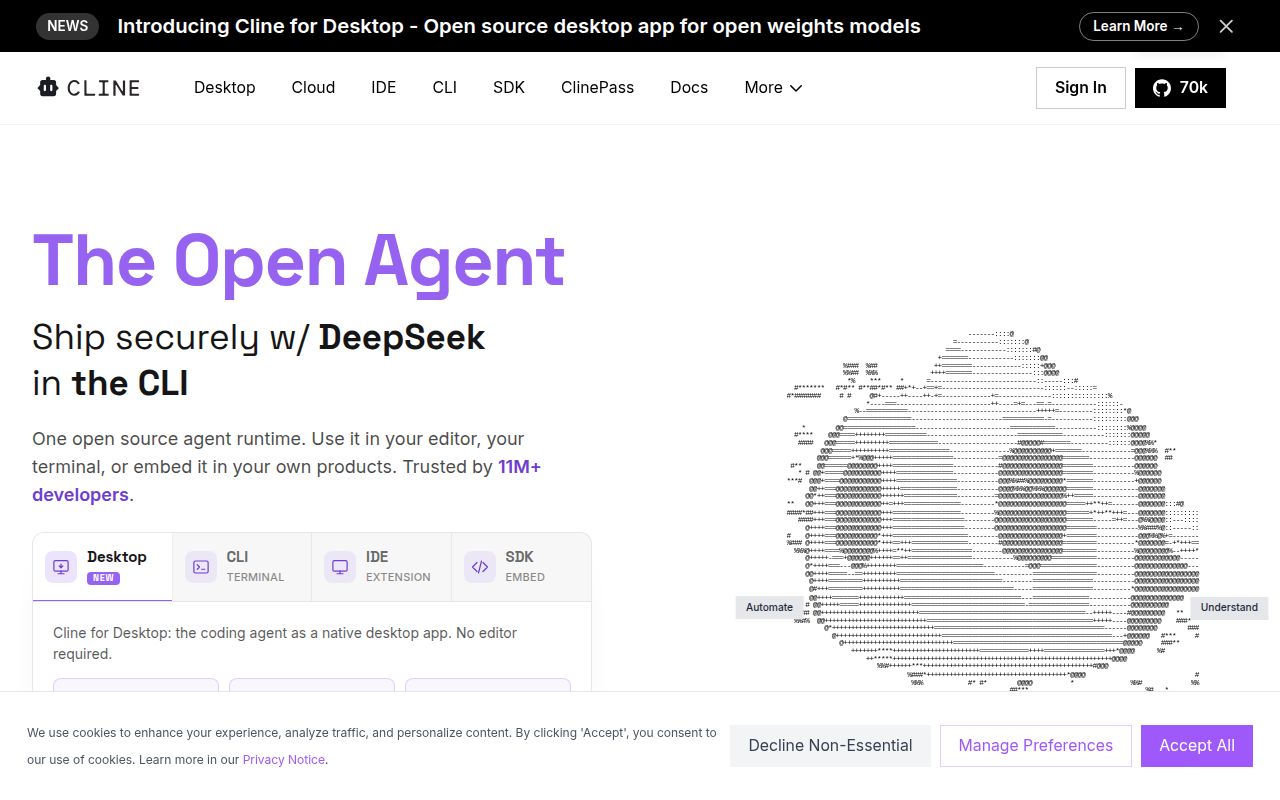Dismiss the news banner with the X
Screen dimensions: 1280x800
pos(1226,26)
